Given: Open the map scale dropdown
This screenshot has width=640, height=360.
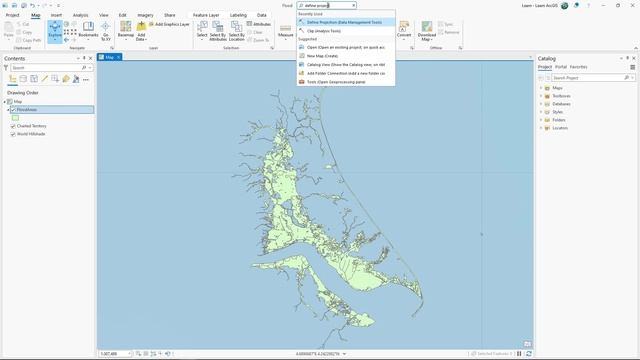Looking at the screenshot, I should click(129, 353).
